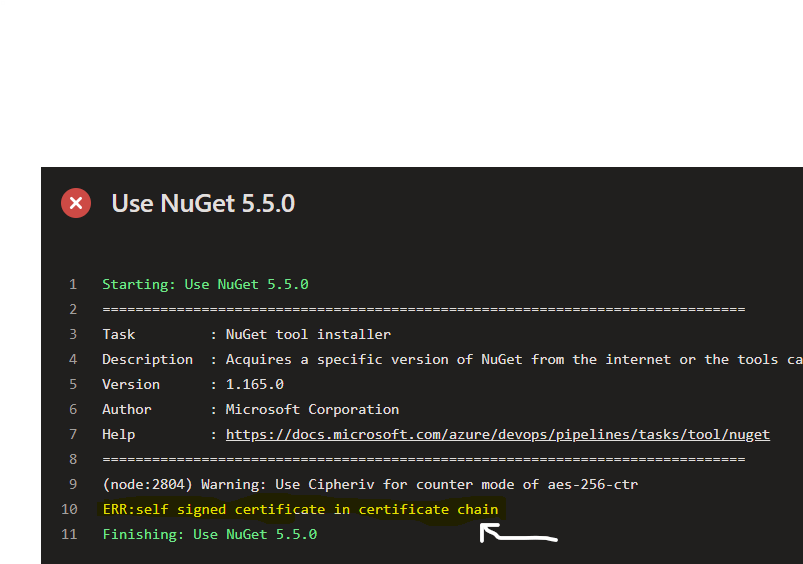Image resolution: width=803 pixels, height=564 pixels.
Task: Select the 'ERR:self signed certificate' error line
Action: click(x=301, y=509)
